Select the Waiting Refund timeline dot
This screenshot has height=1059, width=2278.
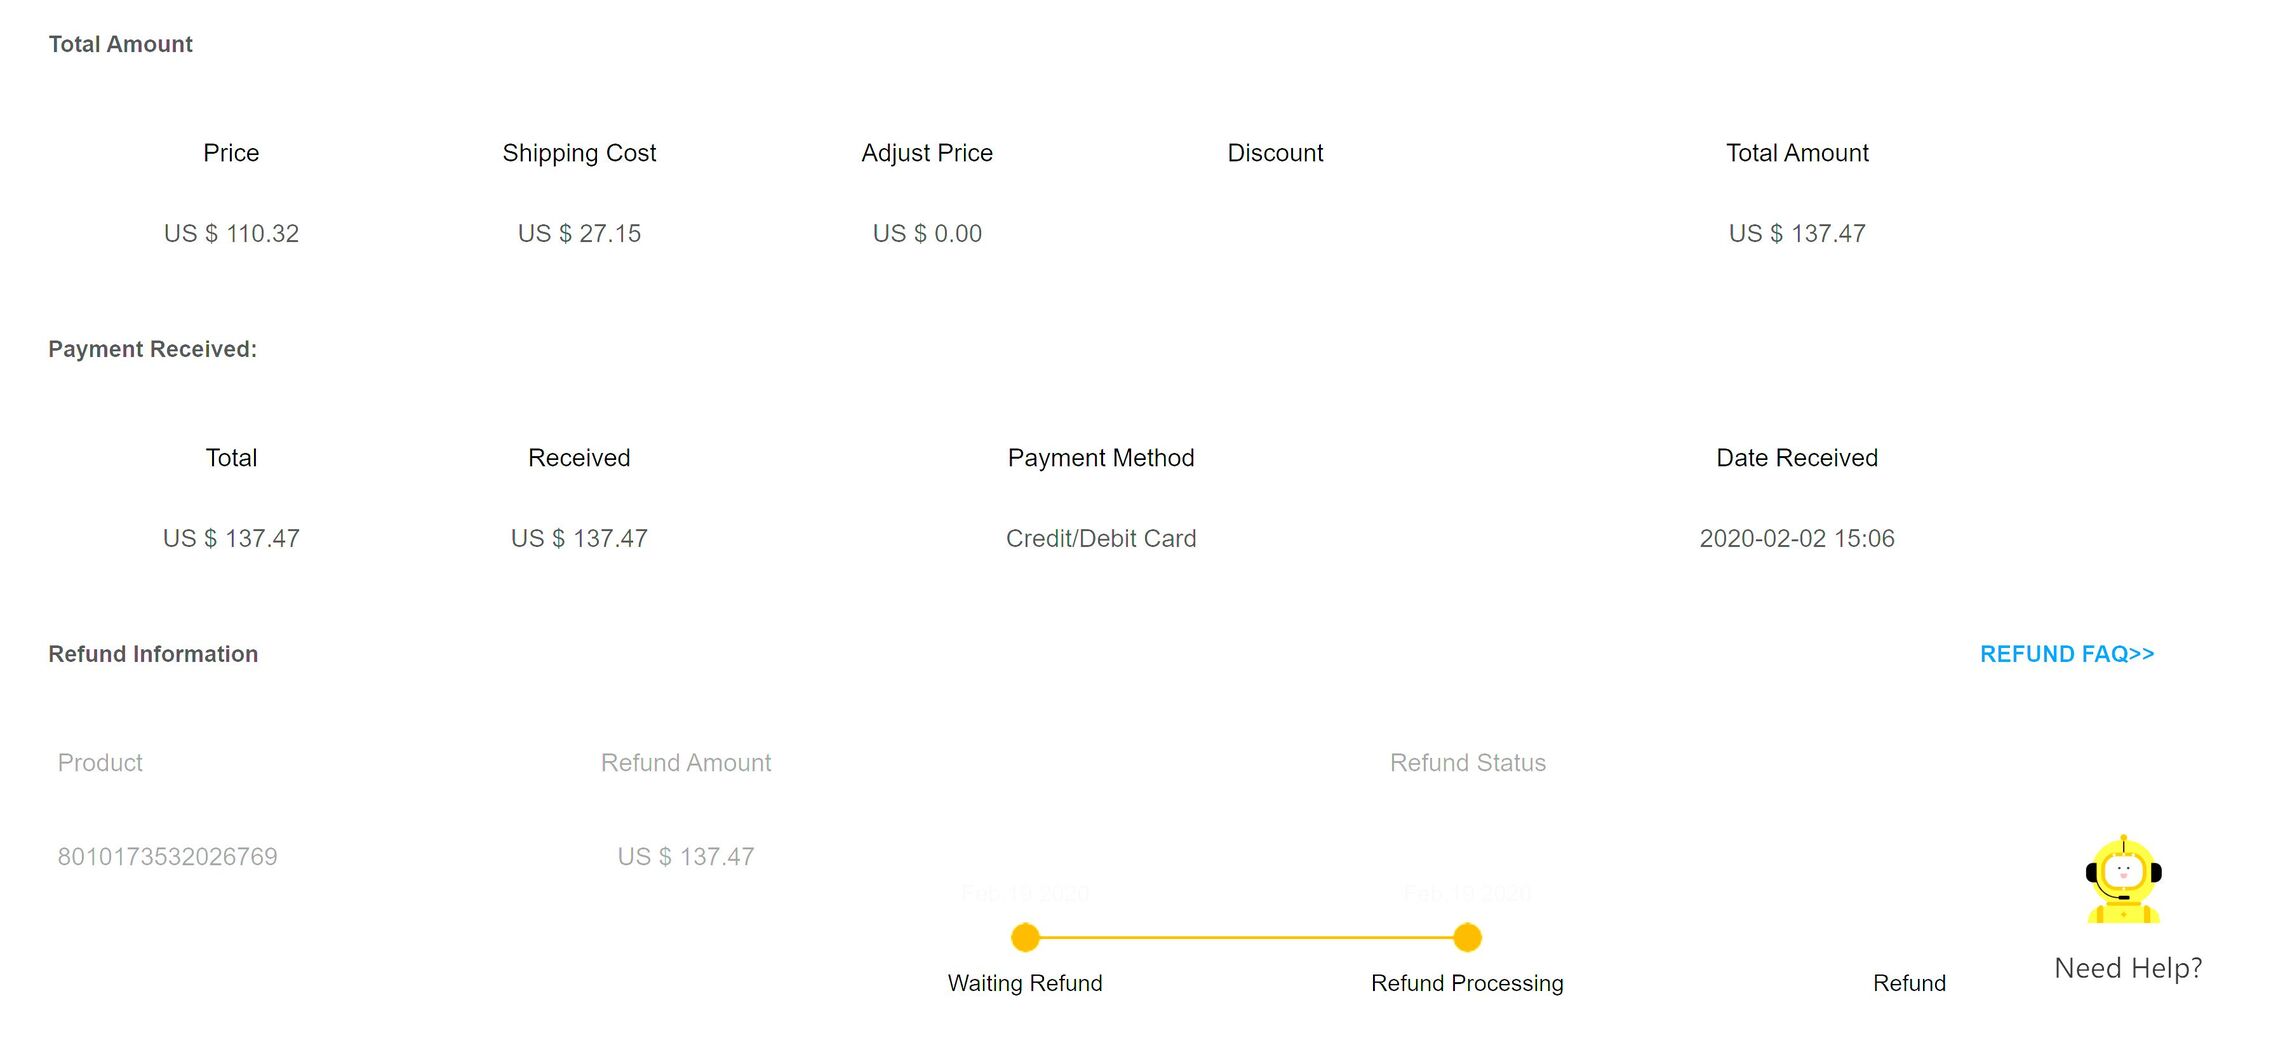point(1025,937)
